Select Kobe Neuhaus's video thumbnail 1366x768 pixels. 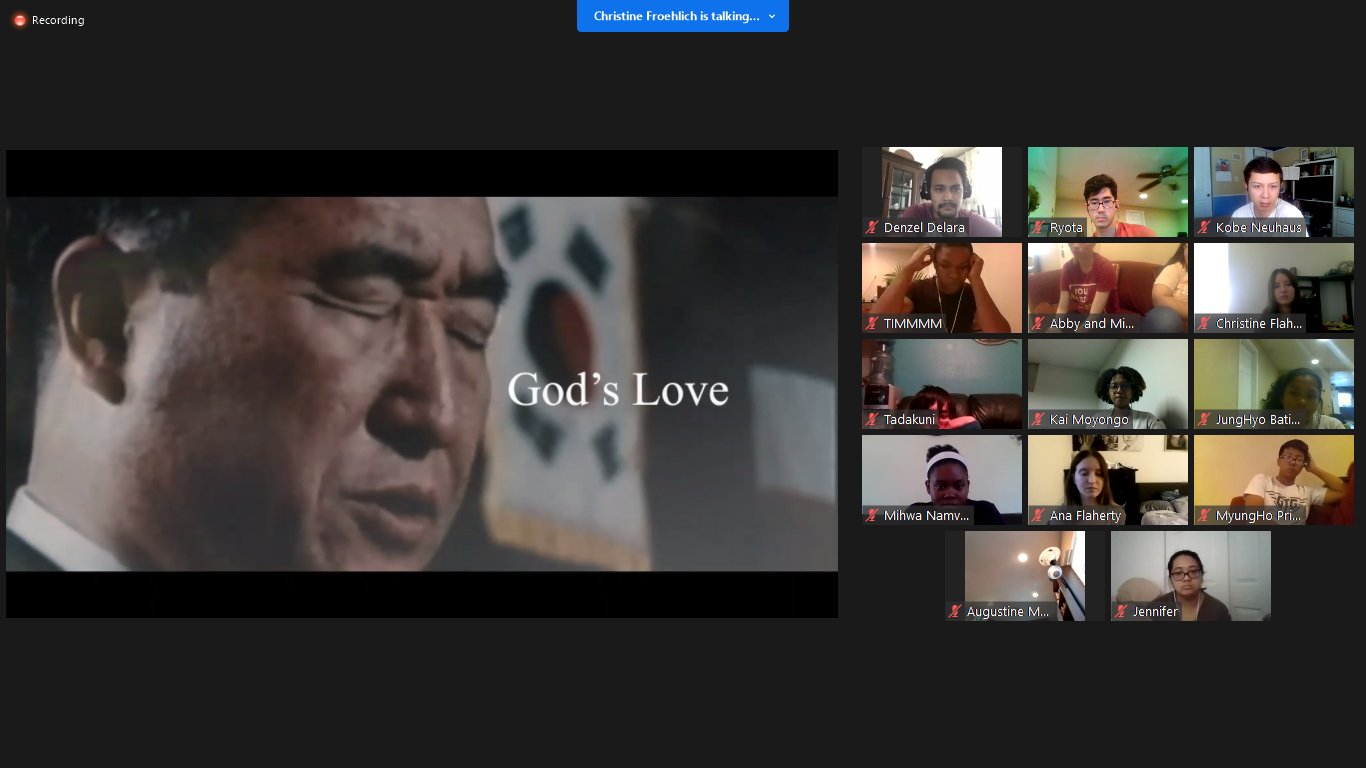click(1274, 192)
